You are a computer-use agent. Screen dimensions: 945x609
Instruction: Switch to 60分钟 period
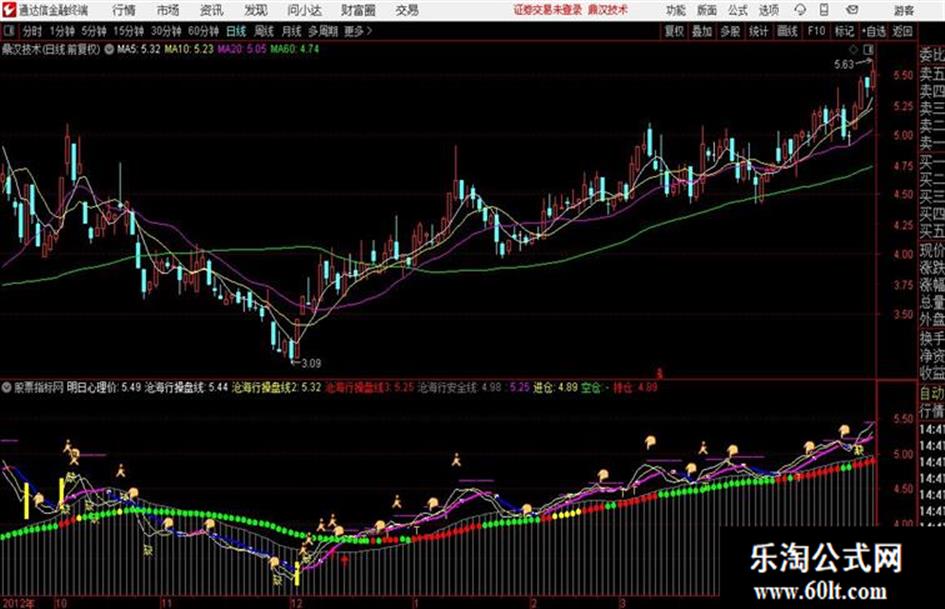pyautogui.click(x=203, y=31)
